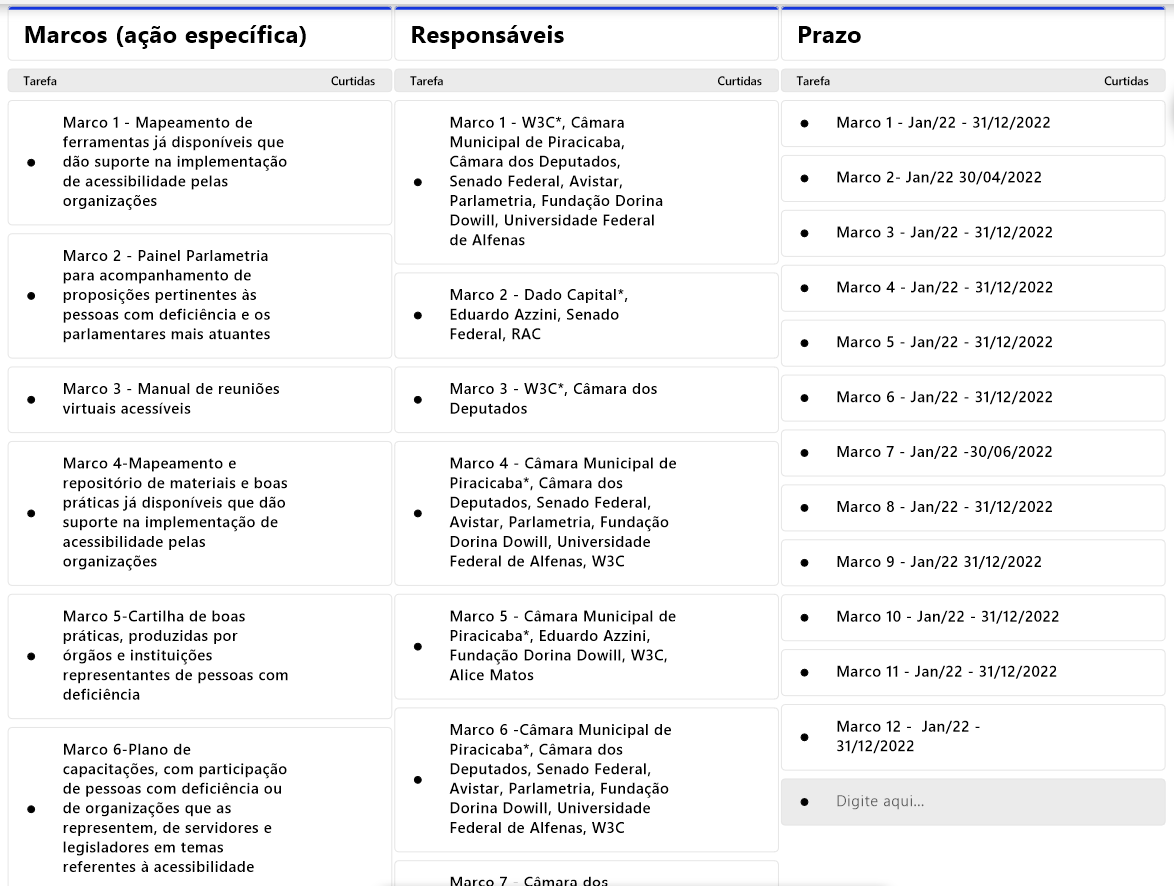The image size is (1174, 886).
Task: Click bullet beside Marco 5 Cartilha card
Action: 31,656
